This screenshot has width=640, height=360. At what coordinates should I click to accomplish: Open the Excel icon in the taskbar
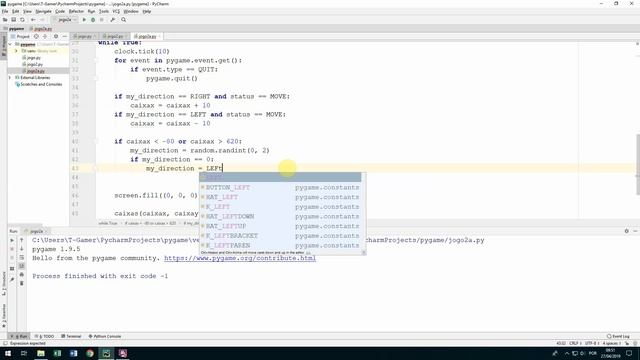[x=57, y=353]
